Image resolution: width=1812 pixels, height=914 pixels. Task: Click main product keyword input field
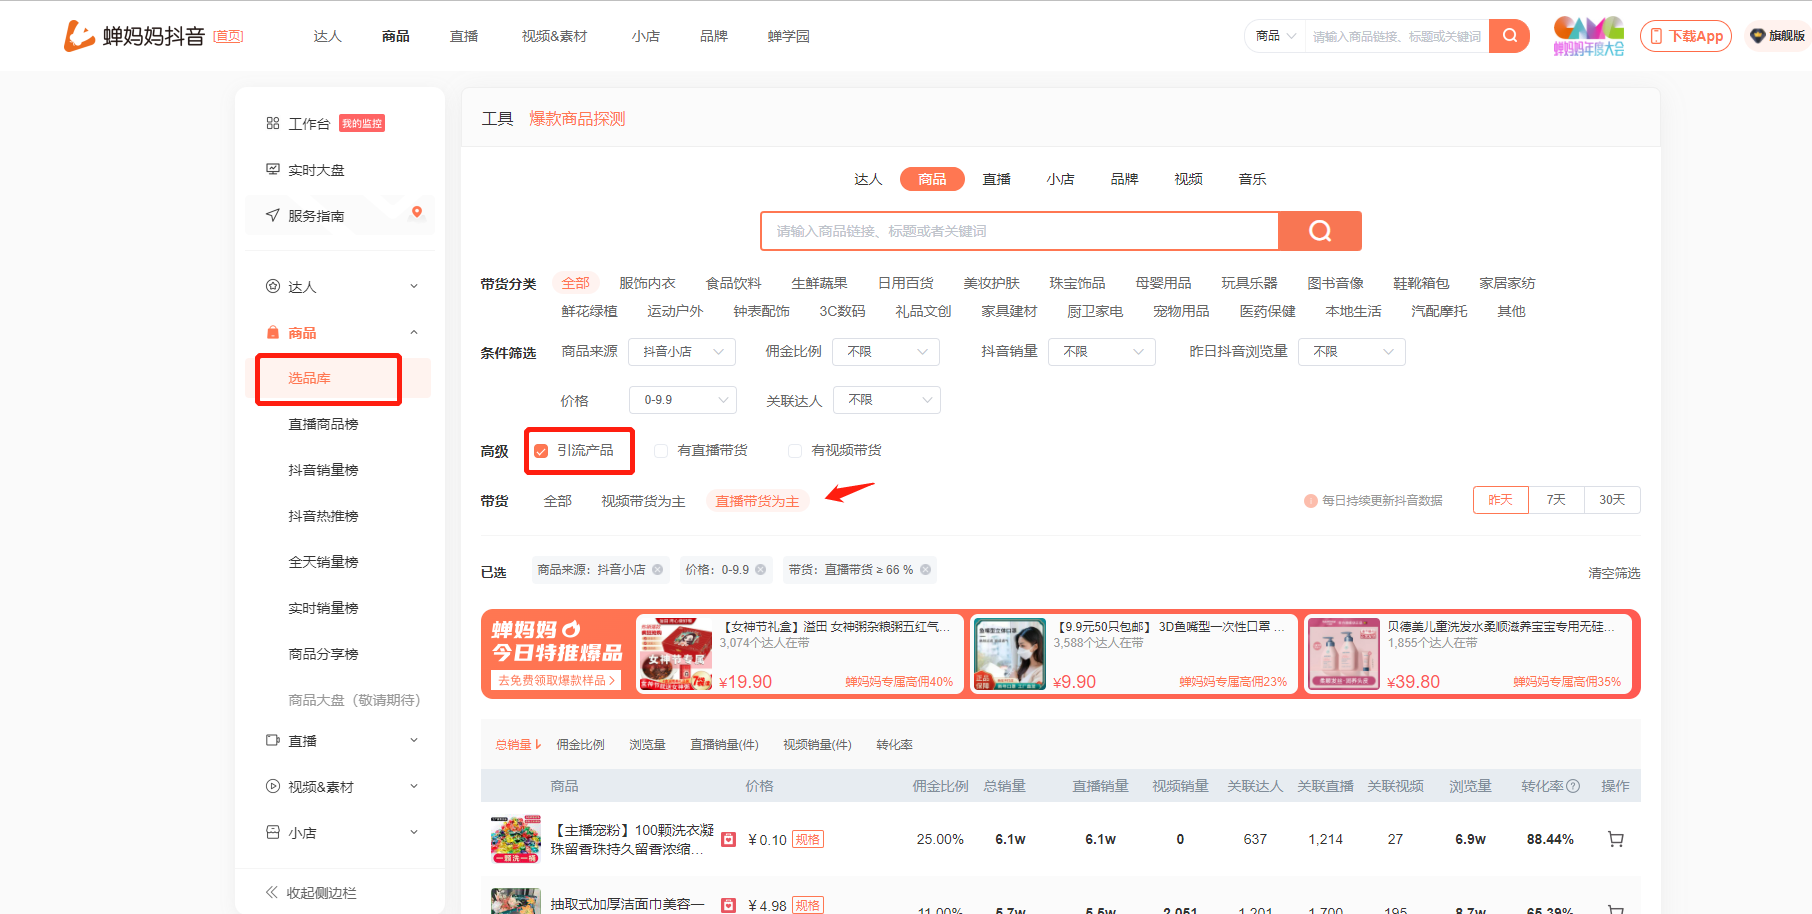pyautogui.click(x=1020, y=231)
